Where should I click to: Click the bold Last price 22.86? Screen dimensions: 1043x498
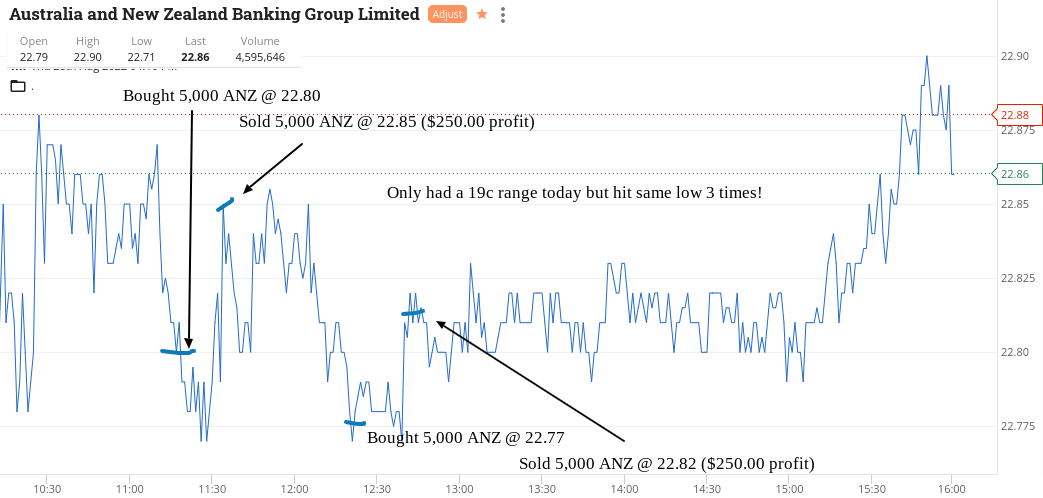pos(195,57)
